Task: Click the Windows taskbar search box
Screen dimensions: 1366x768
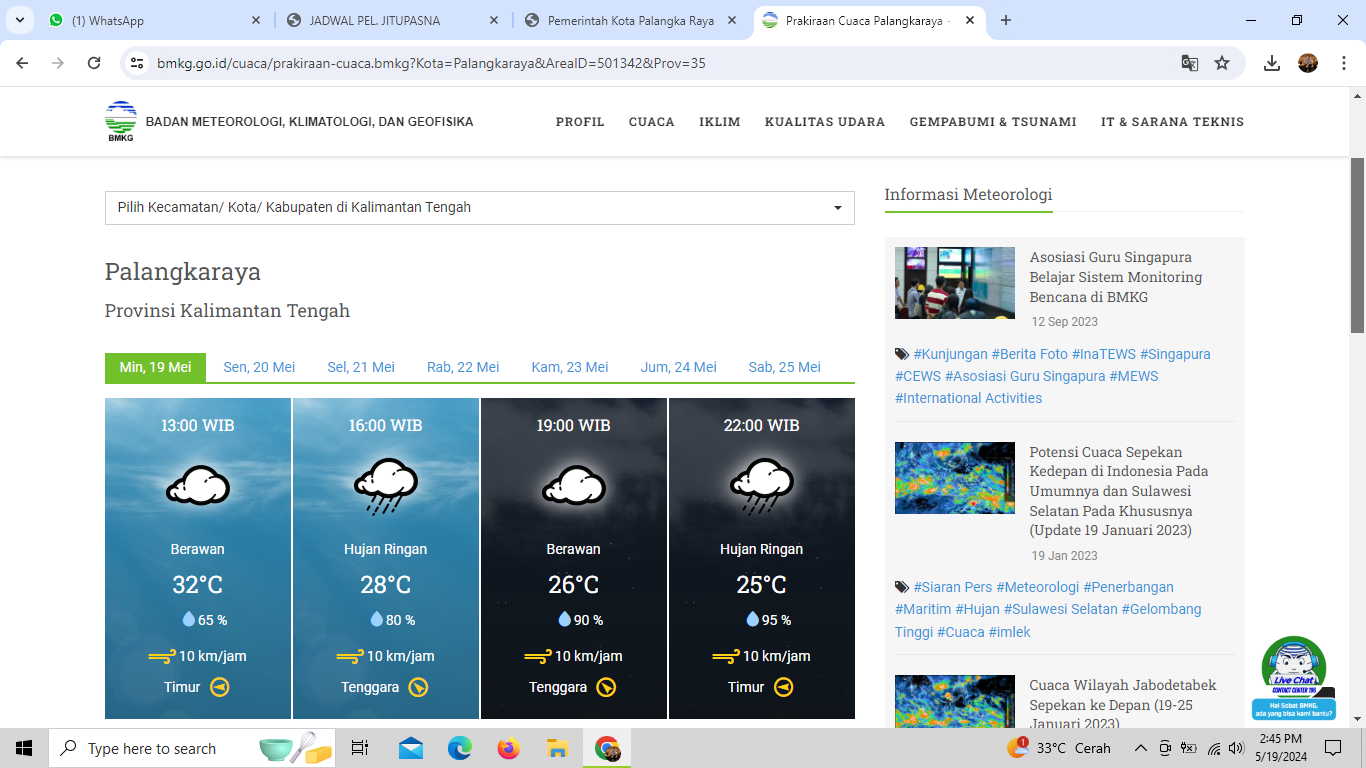Action: click(x=191, y=748)
